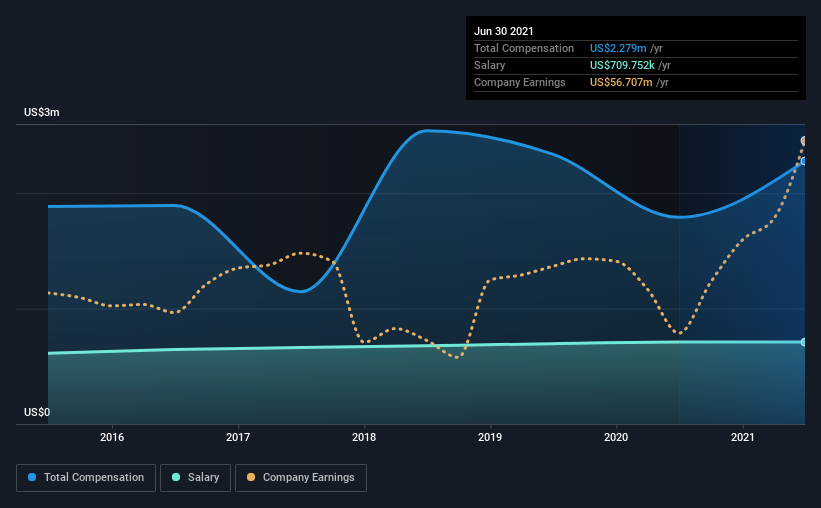This screenshot has height=508, width=821.
Task: Click the US$2.279m total compensation value
Action: pos(618,48)
